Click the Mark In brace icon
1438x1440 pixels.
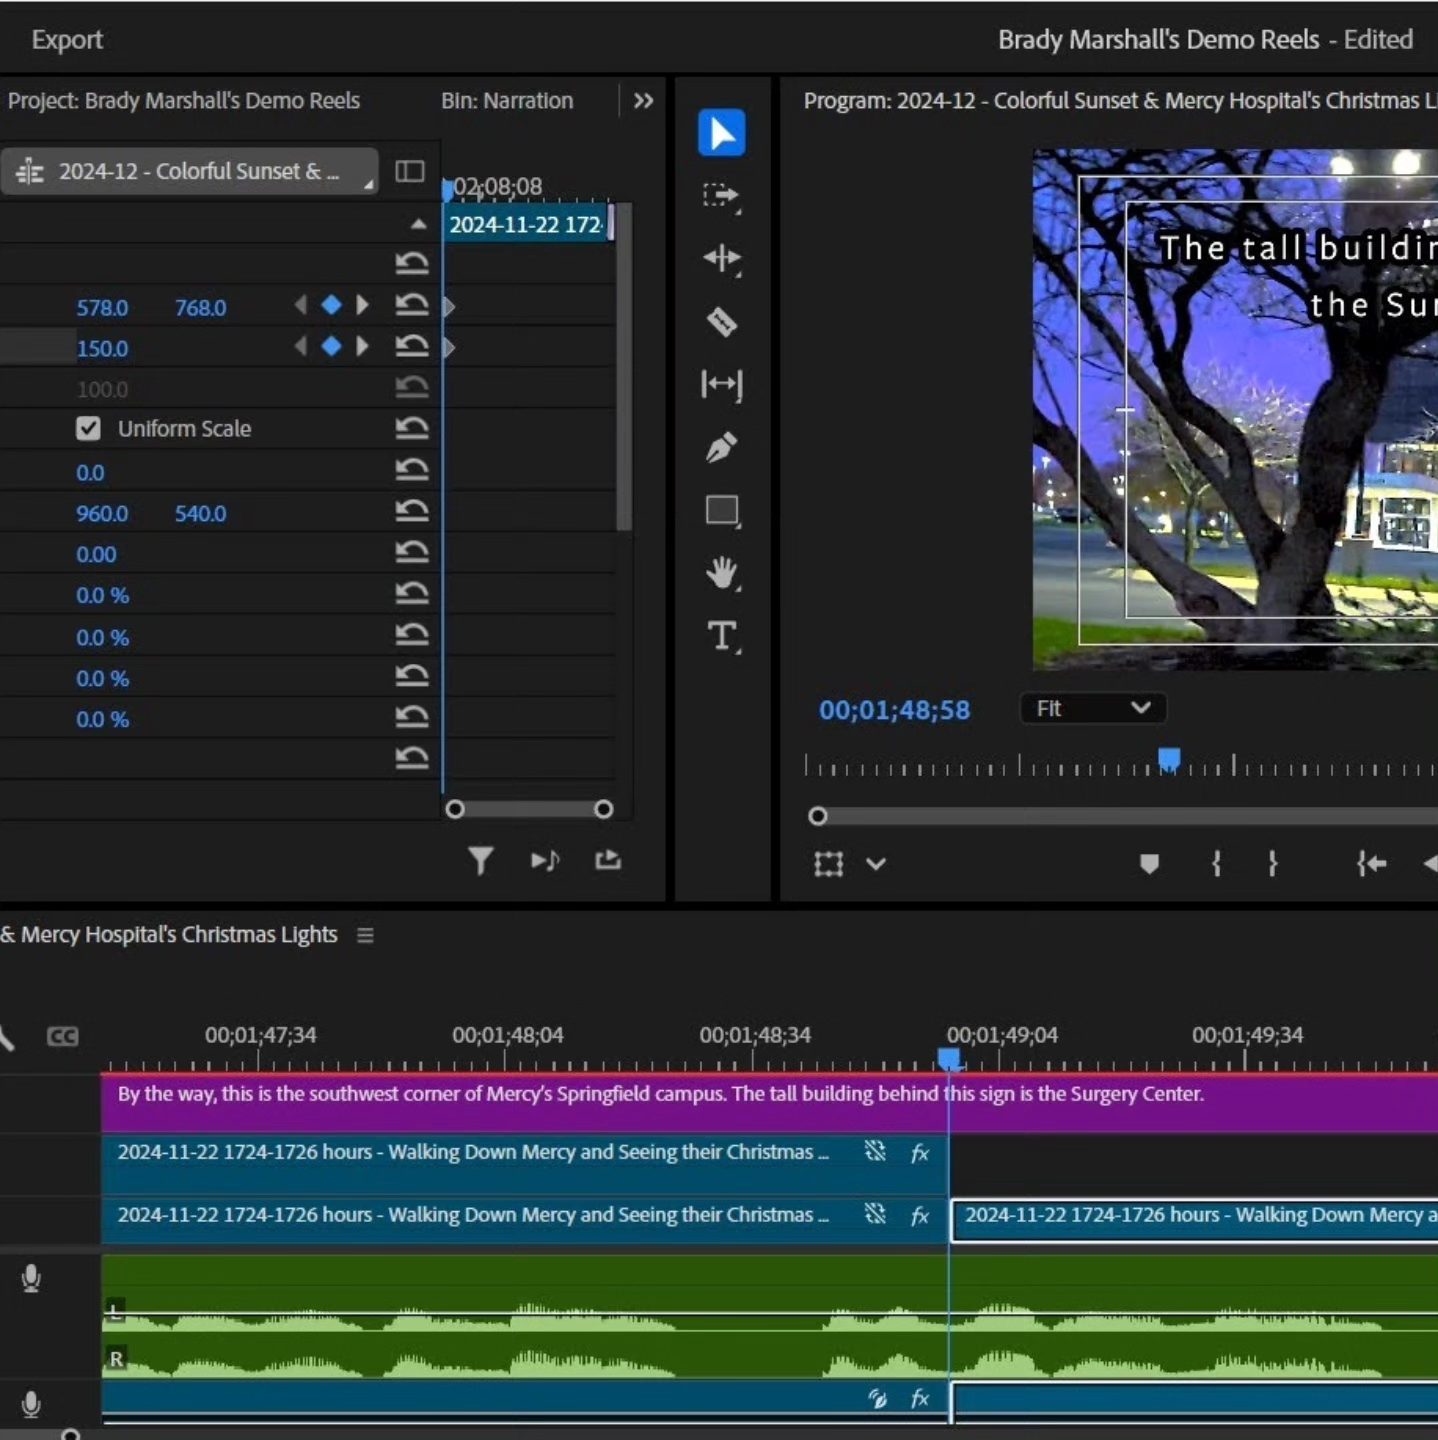pyautogui.click(x=1216, y=863)
